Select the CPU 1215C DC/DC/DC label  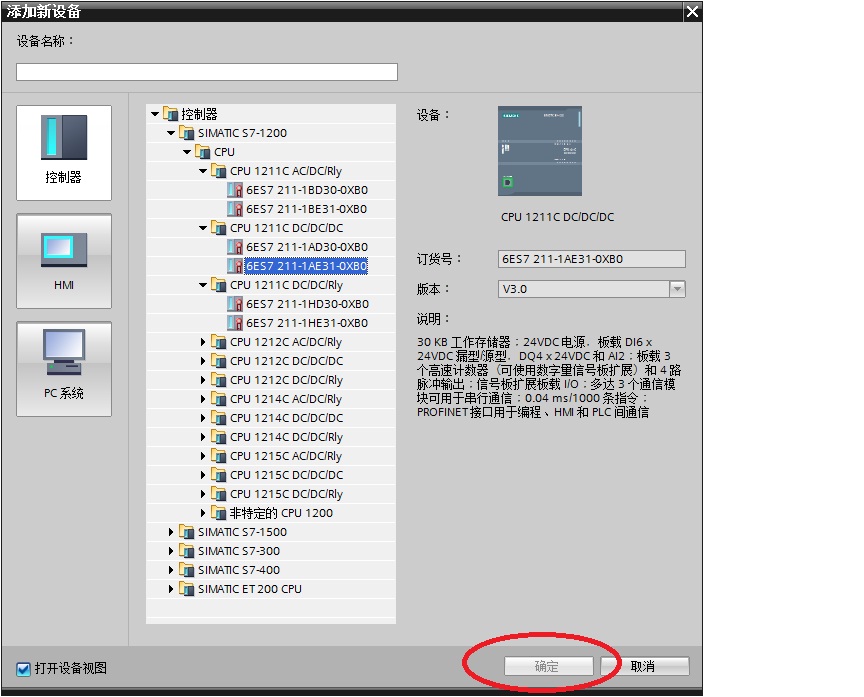[287, 475]
